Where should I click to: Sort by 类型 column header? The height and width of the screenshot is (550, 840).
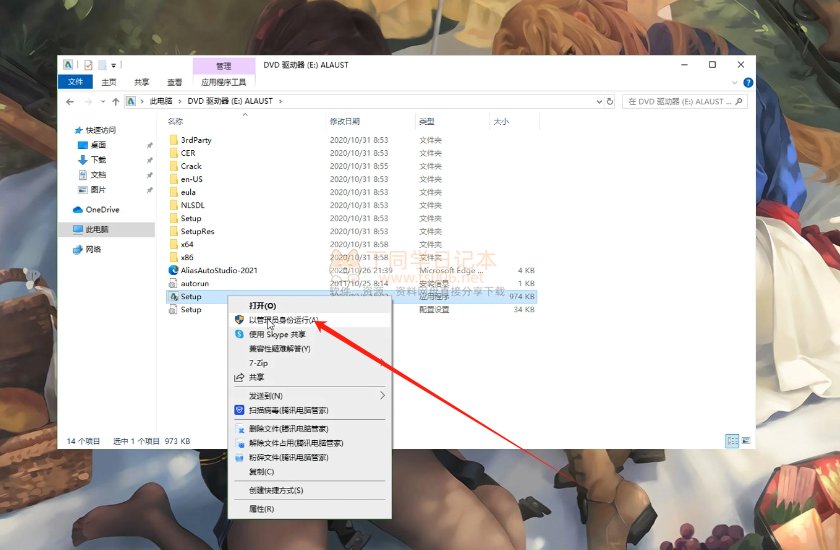point(426,122)
